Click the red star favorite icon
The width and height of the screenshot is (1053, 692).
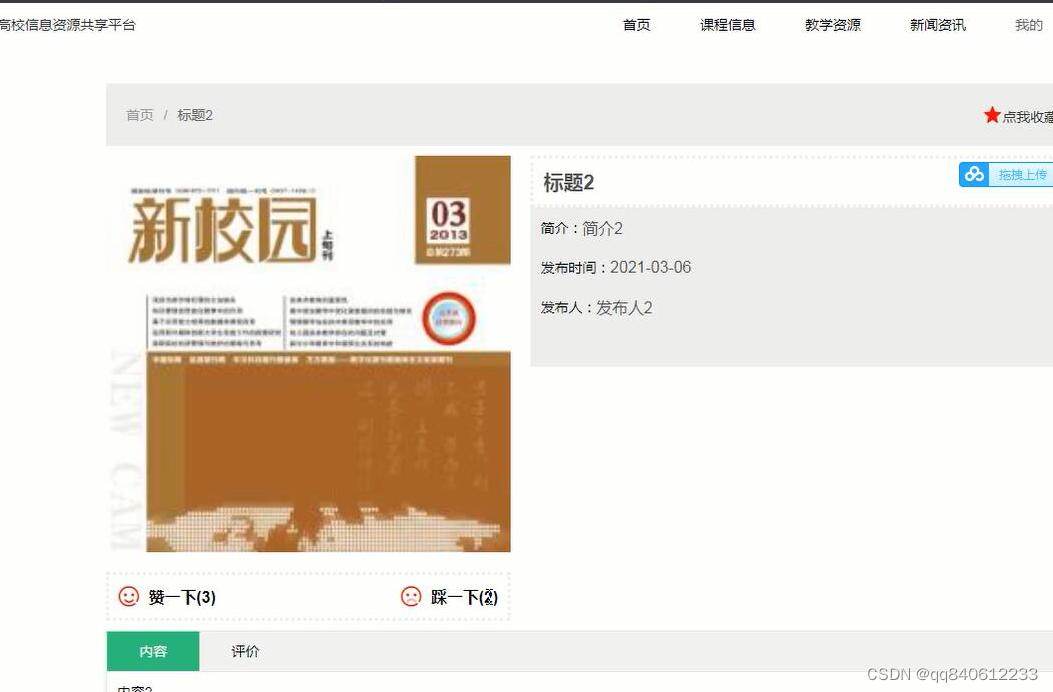tap(991, 115)
